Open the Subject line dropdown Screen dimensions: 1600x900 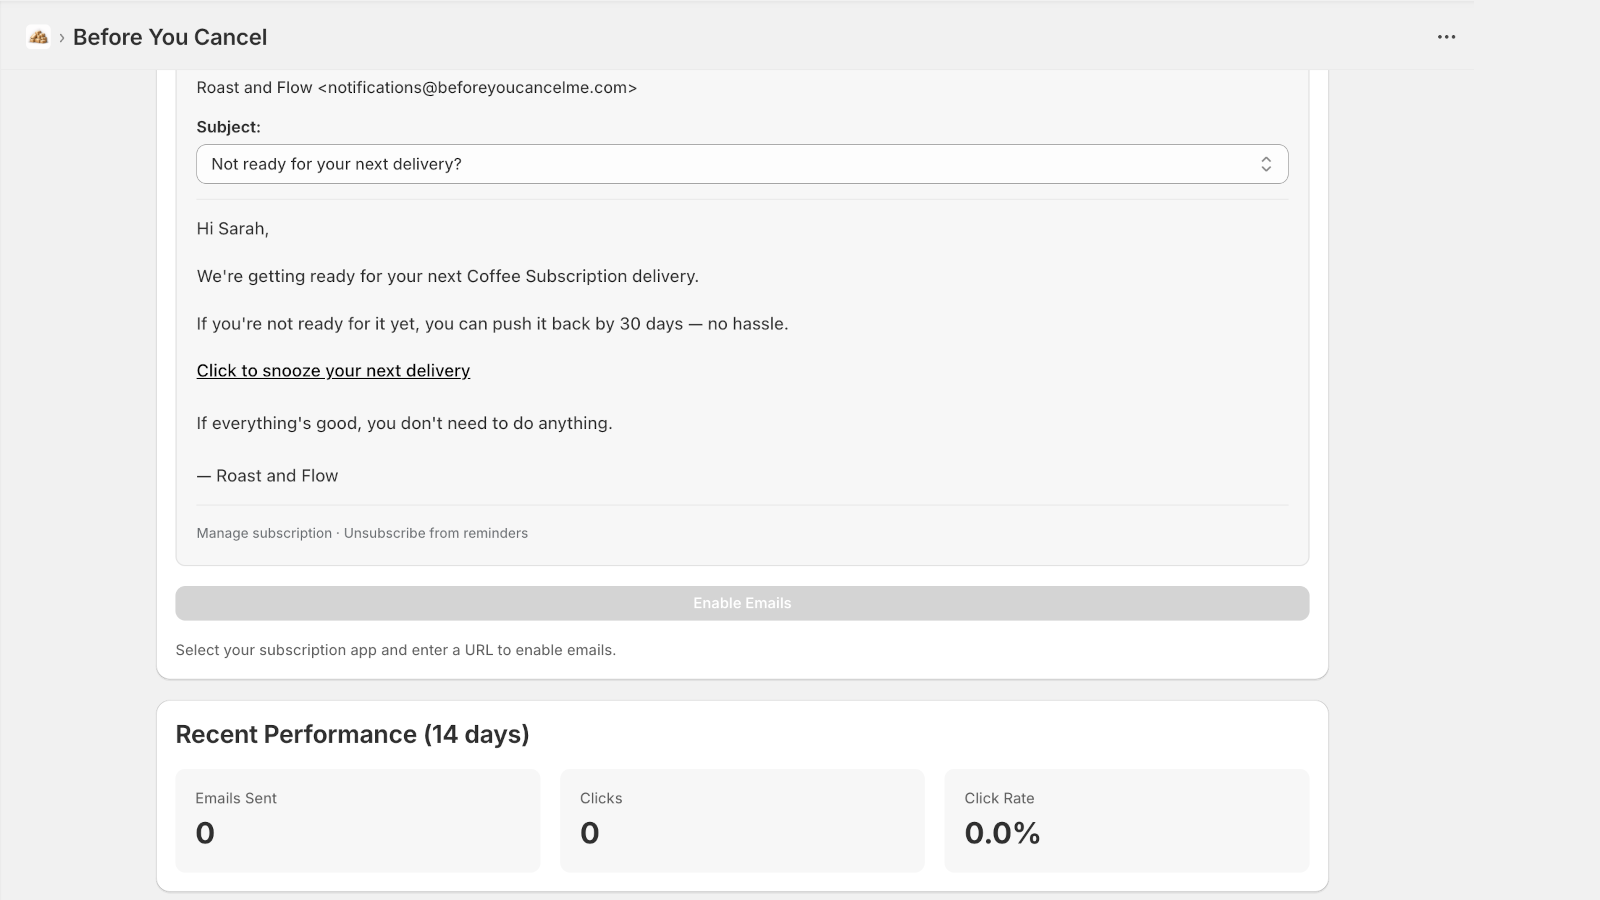[x=740, y=164]
